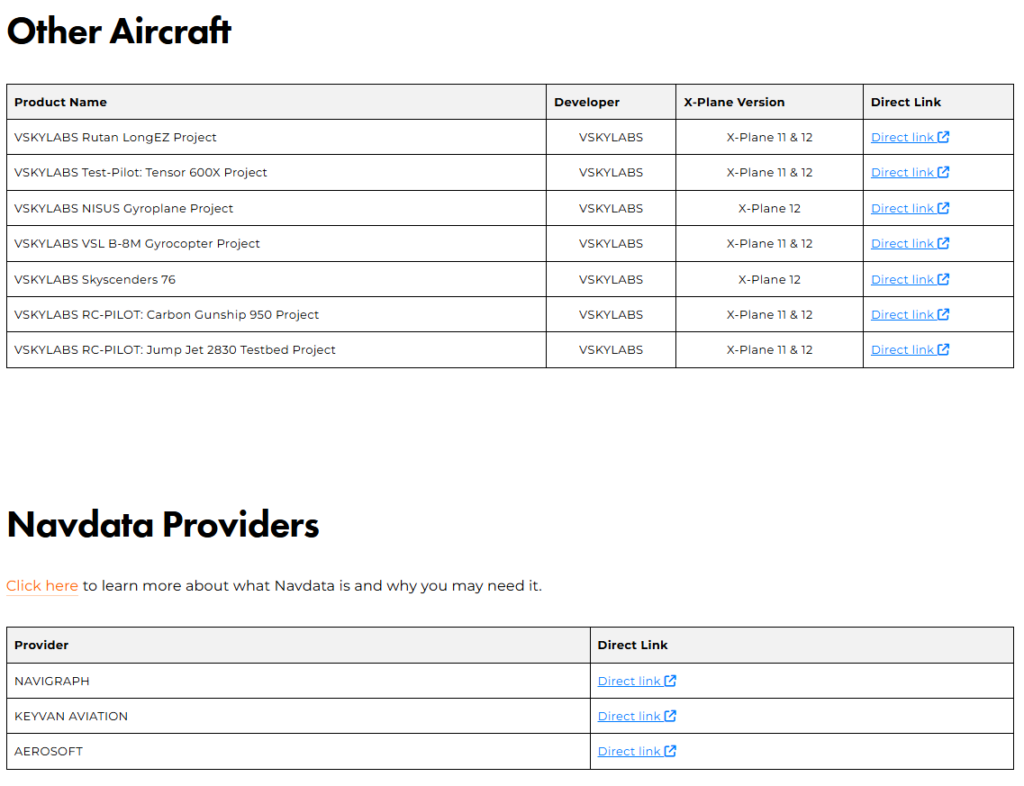The image size is (1024, 786).
Task: Follow the orange 'Click here' Navdata link
Action: (x=42, y=586)
